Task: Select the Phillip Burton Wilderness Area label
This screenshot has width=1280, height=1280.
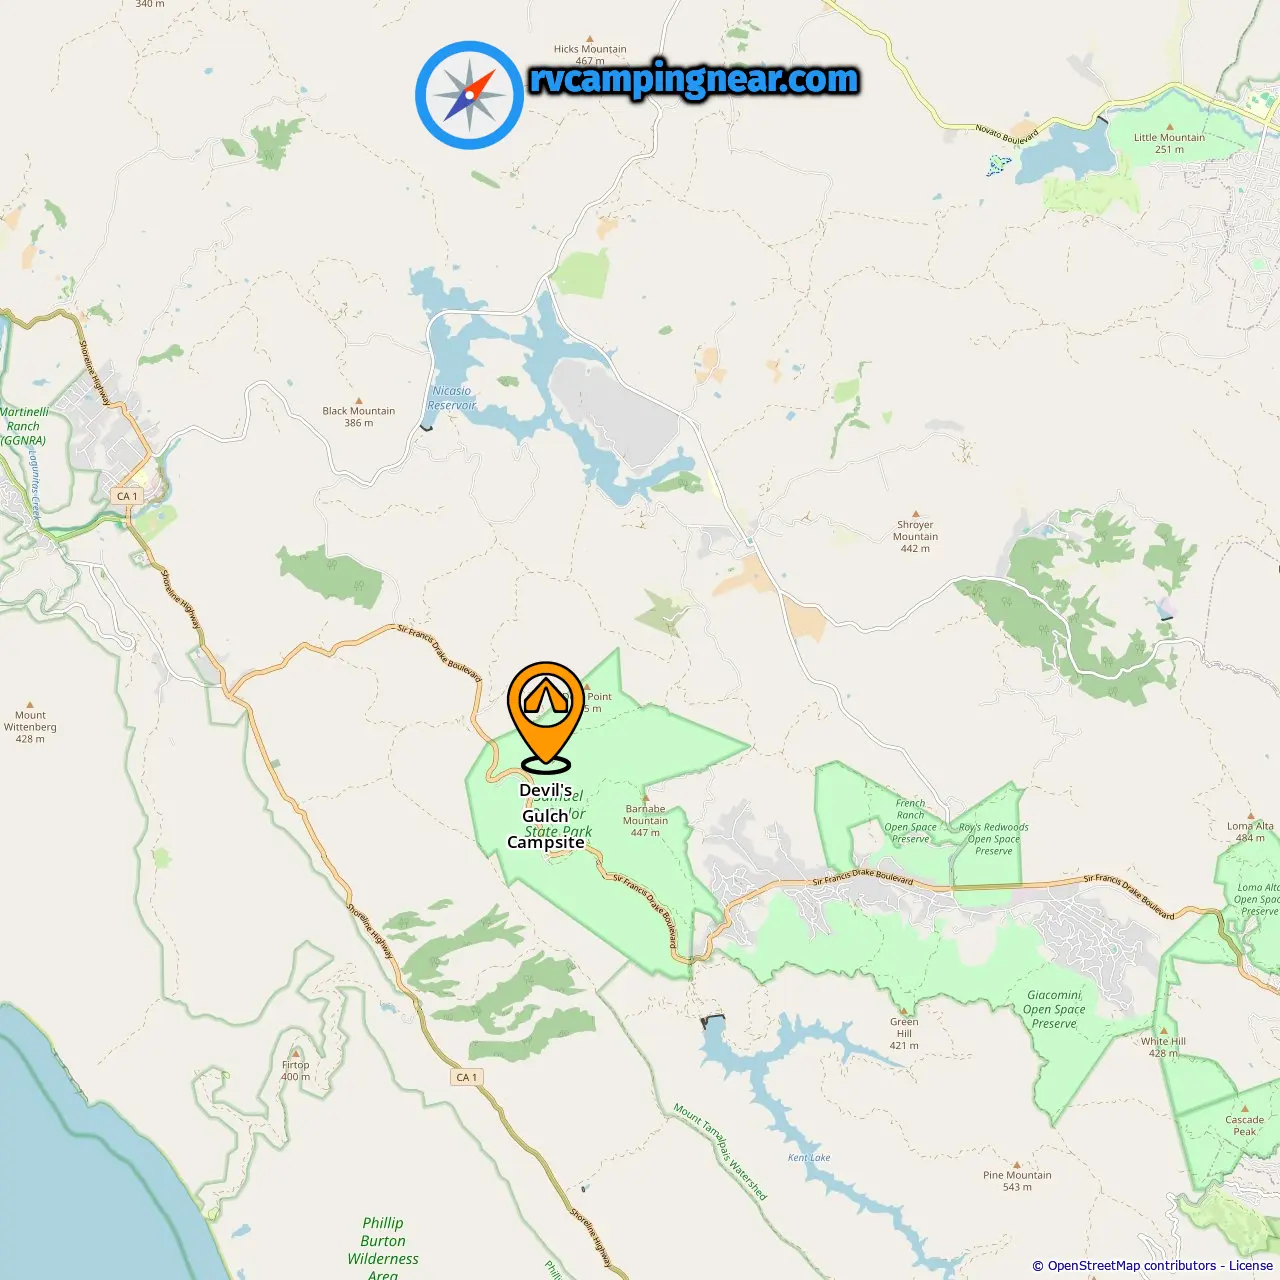Action: (x=383, y=1249)
